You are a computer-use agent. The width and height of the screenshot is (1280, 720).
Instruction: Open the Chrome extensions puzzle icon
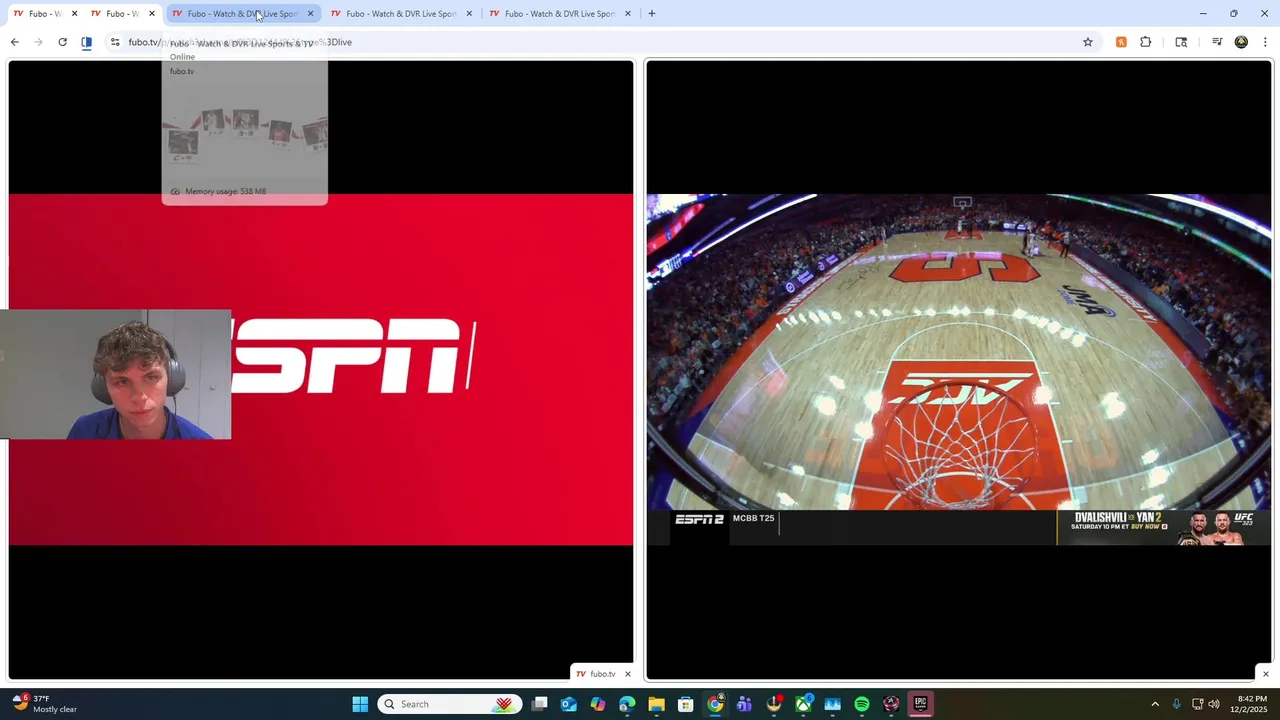(x=1146, y=42)
